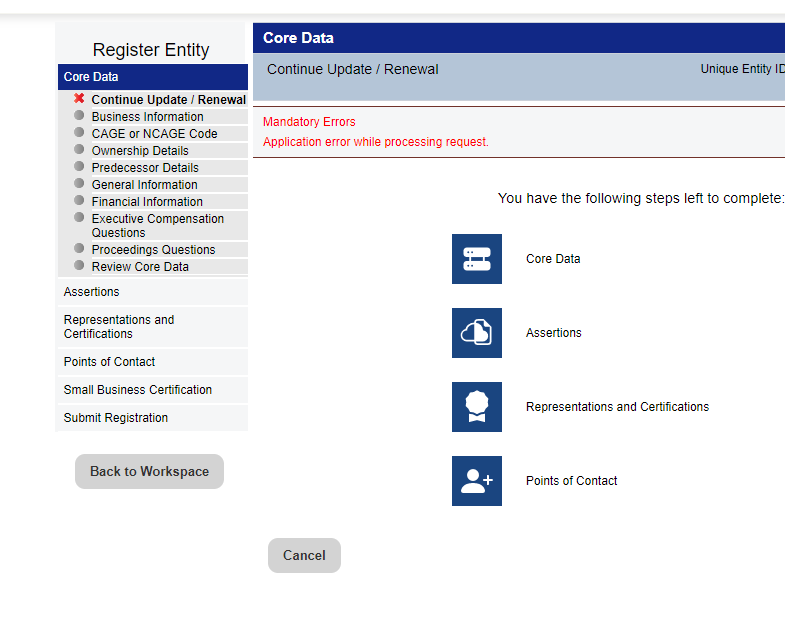Open Representations and Certifications in the sidebar

click(x=153, y=327)
